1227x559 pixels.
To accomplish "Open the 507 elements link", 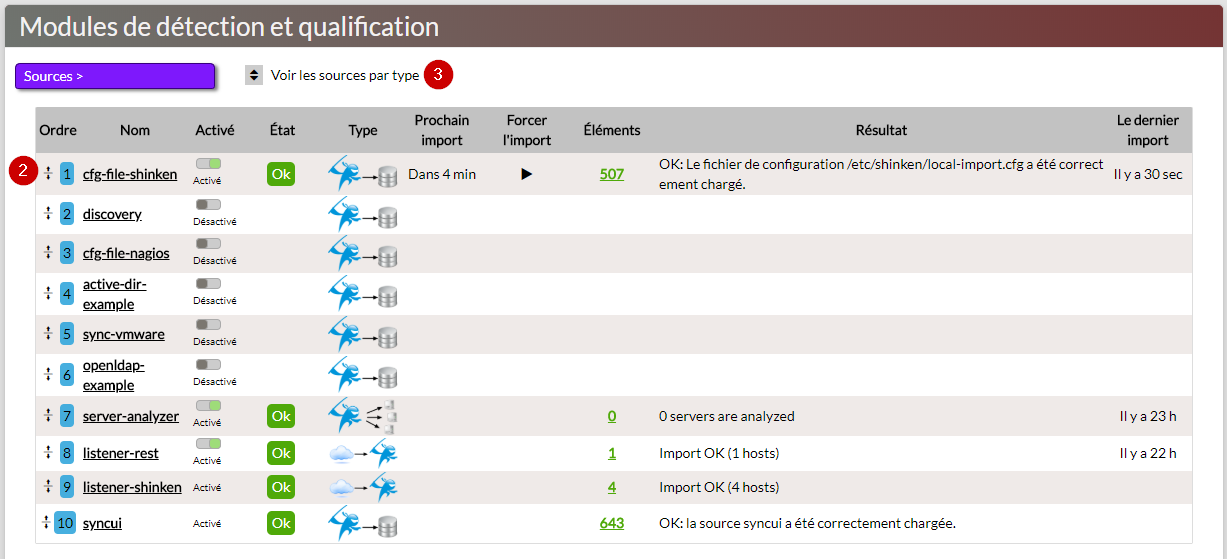I will [x=611, y=174].
